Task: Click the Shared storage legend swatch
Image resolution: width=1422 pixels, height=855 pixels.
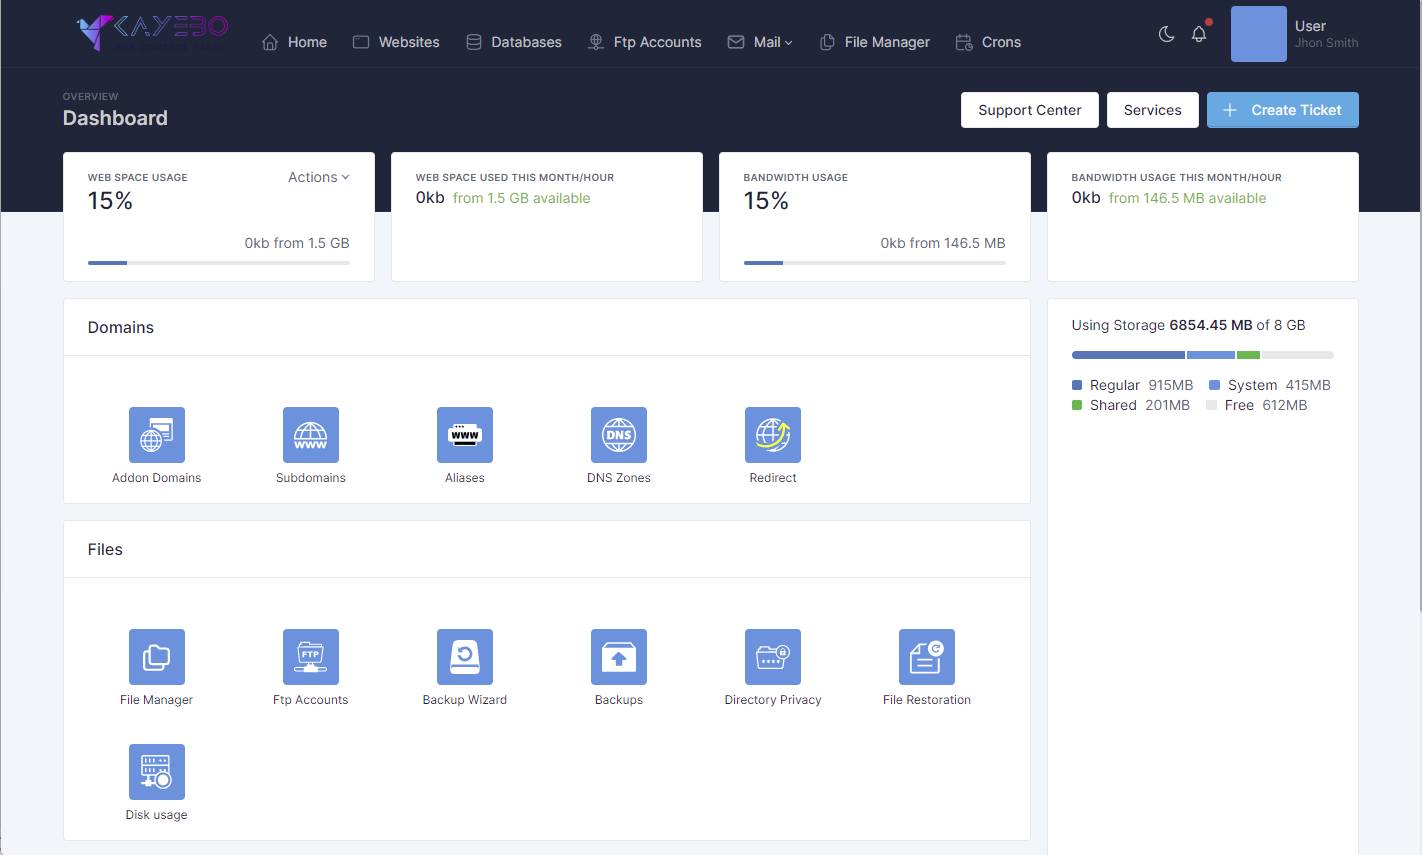Action: coord(1077,405)
